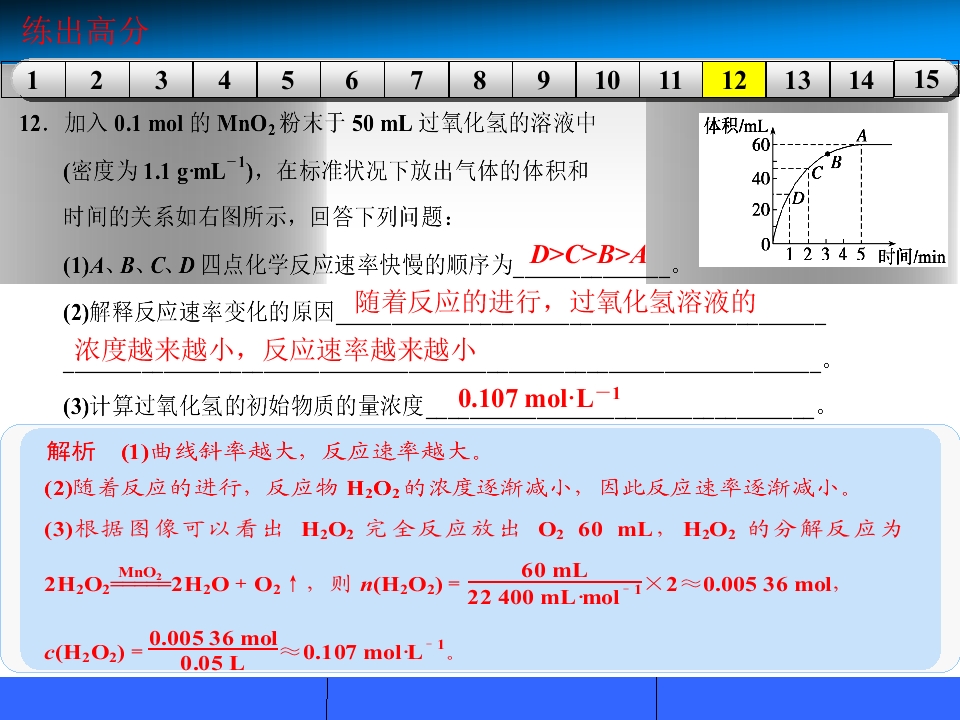Open question number 3
This screenshot has height=720, width=960.
coord(161,80)
